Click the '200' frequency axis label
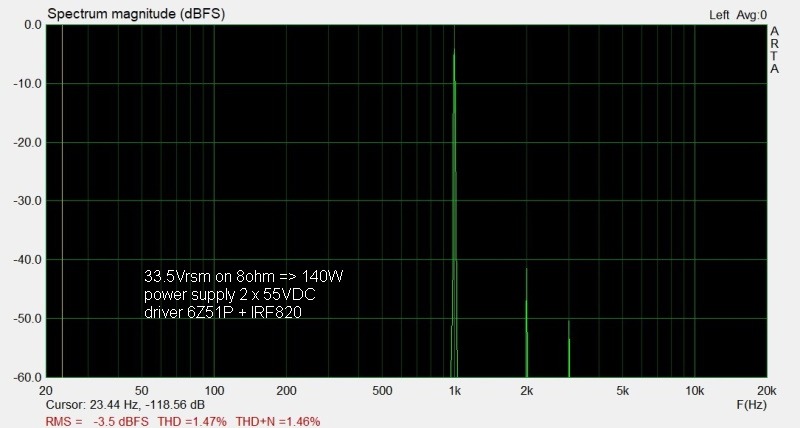 click(x=286, y=391)
